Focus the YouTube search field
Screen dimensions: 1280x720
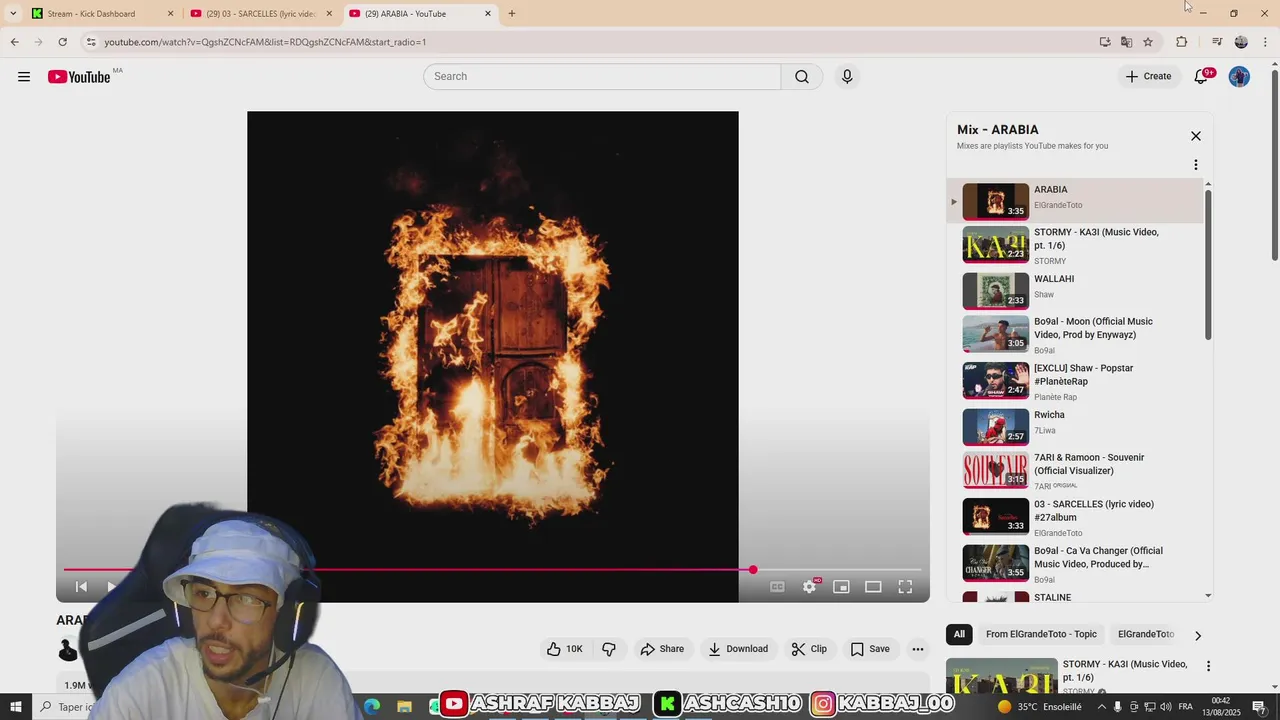[602, 77]
